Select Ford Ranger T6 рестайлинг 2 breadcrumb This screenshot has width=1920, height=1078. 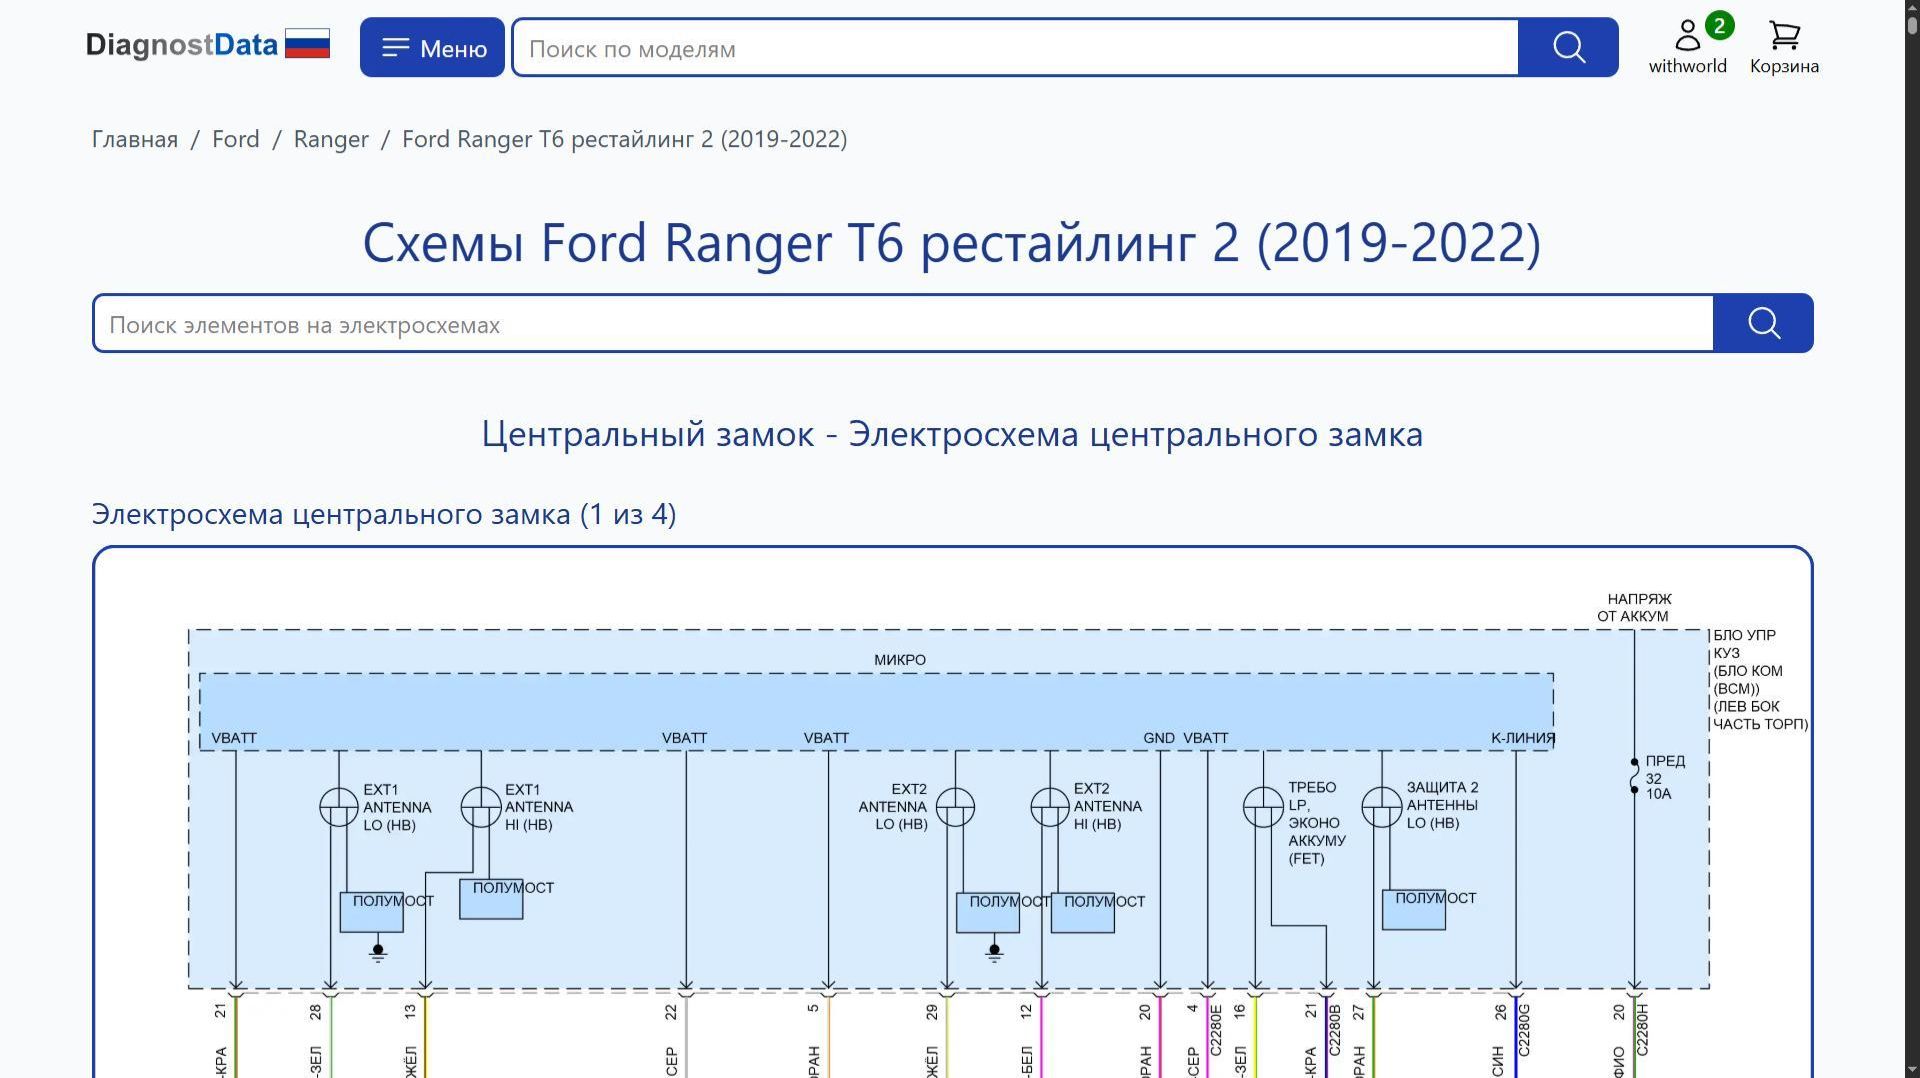625,139
